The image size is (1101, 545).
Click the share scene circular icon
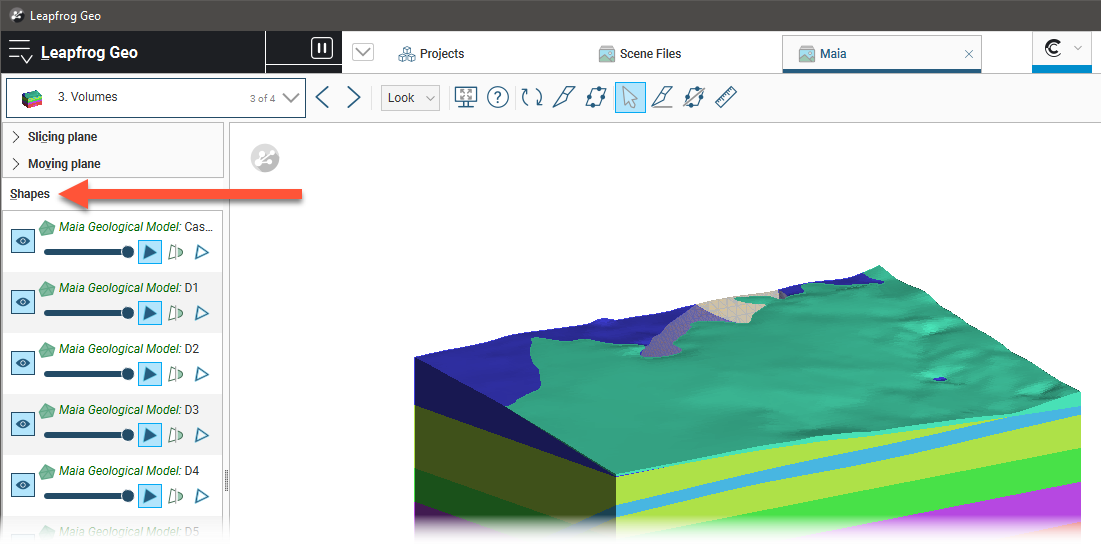click(265, 159)
